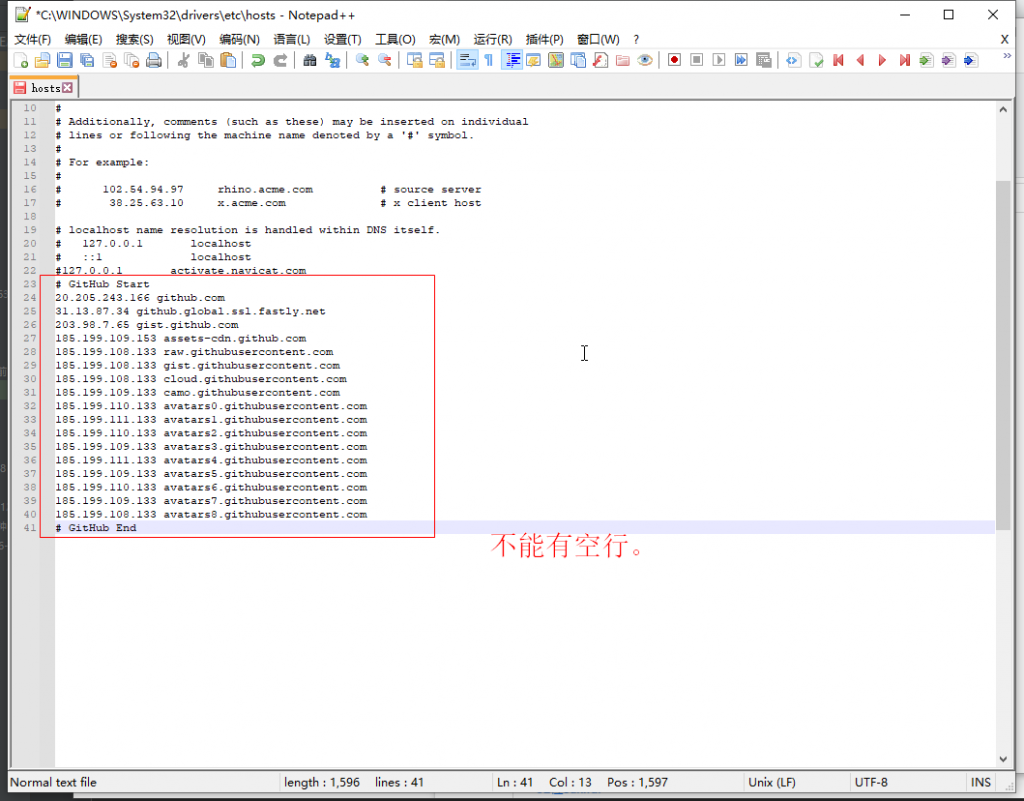
Task: Toggle indent guide toolbar button
Action: pos(512,60)
